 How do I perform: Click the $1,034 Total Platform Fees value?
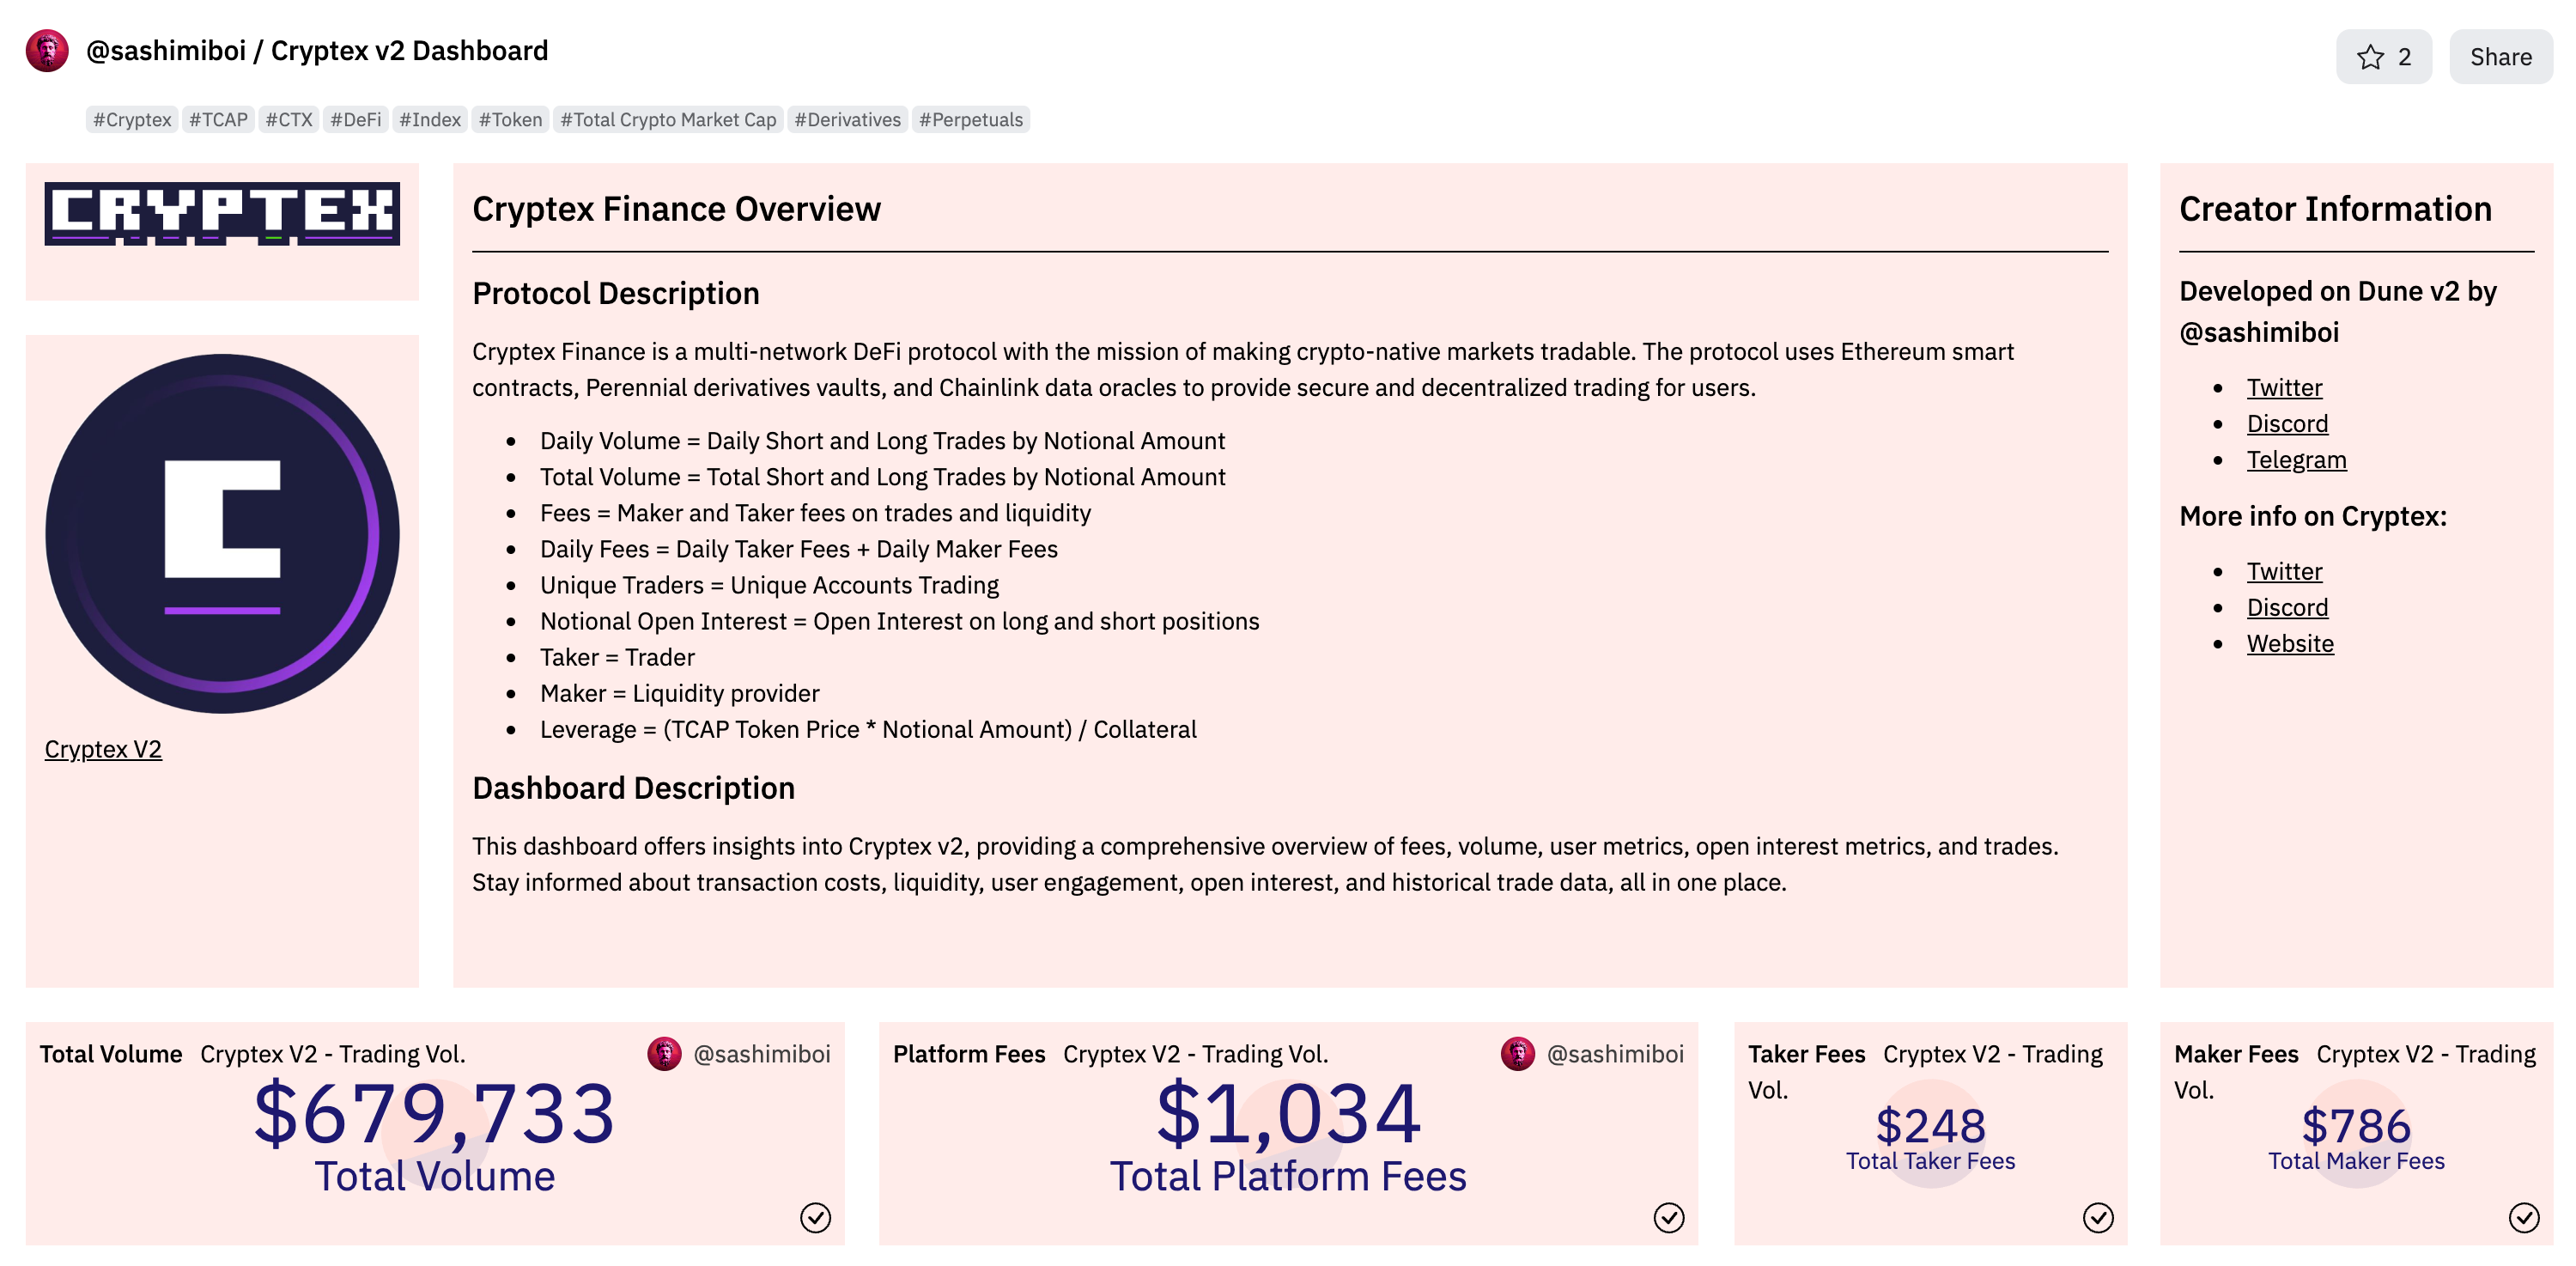(1288, 1114)
